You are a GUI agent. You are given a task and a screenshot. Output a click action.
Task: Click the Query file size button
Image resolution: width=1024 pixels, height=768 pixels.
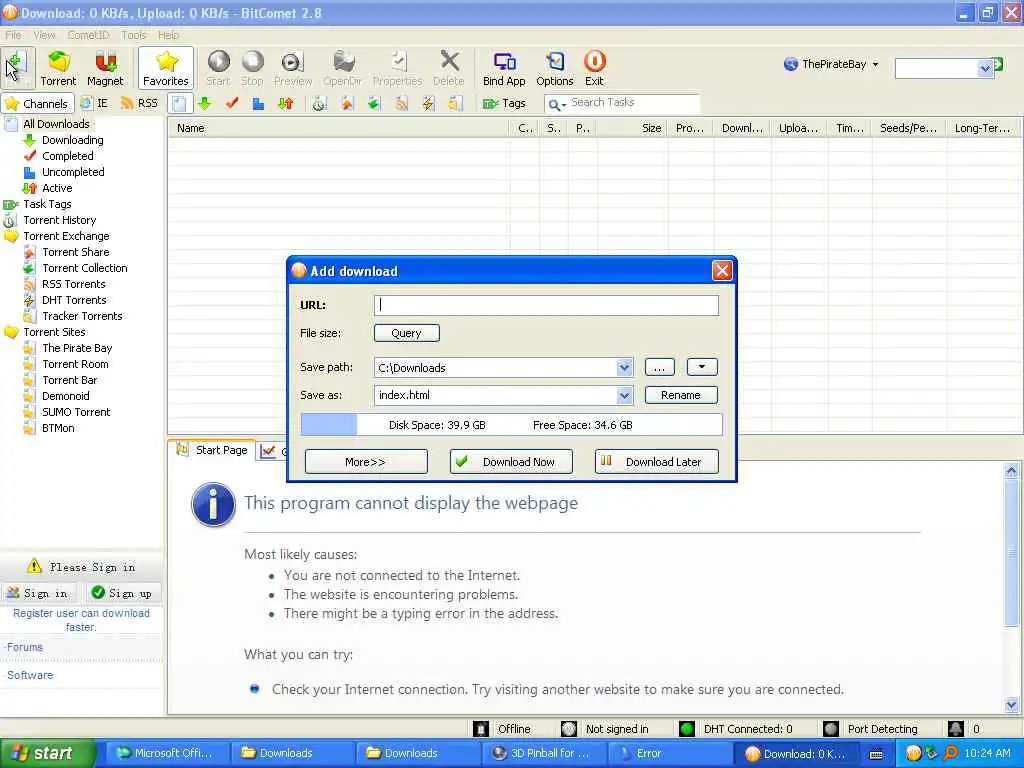pos(407,333)
